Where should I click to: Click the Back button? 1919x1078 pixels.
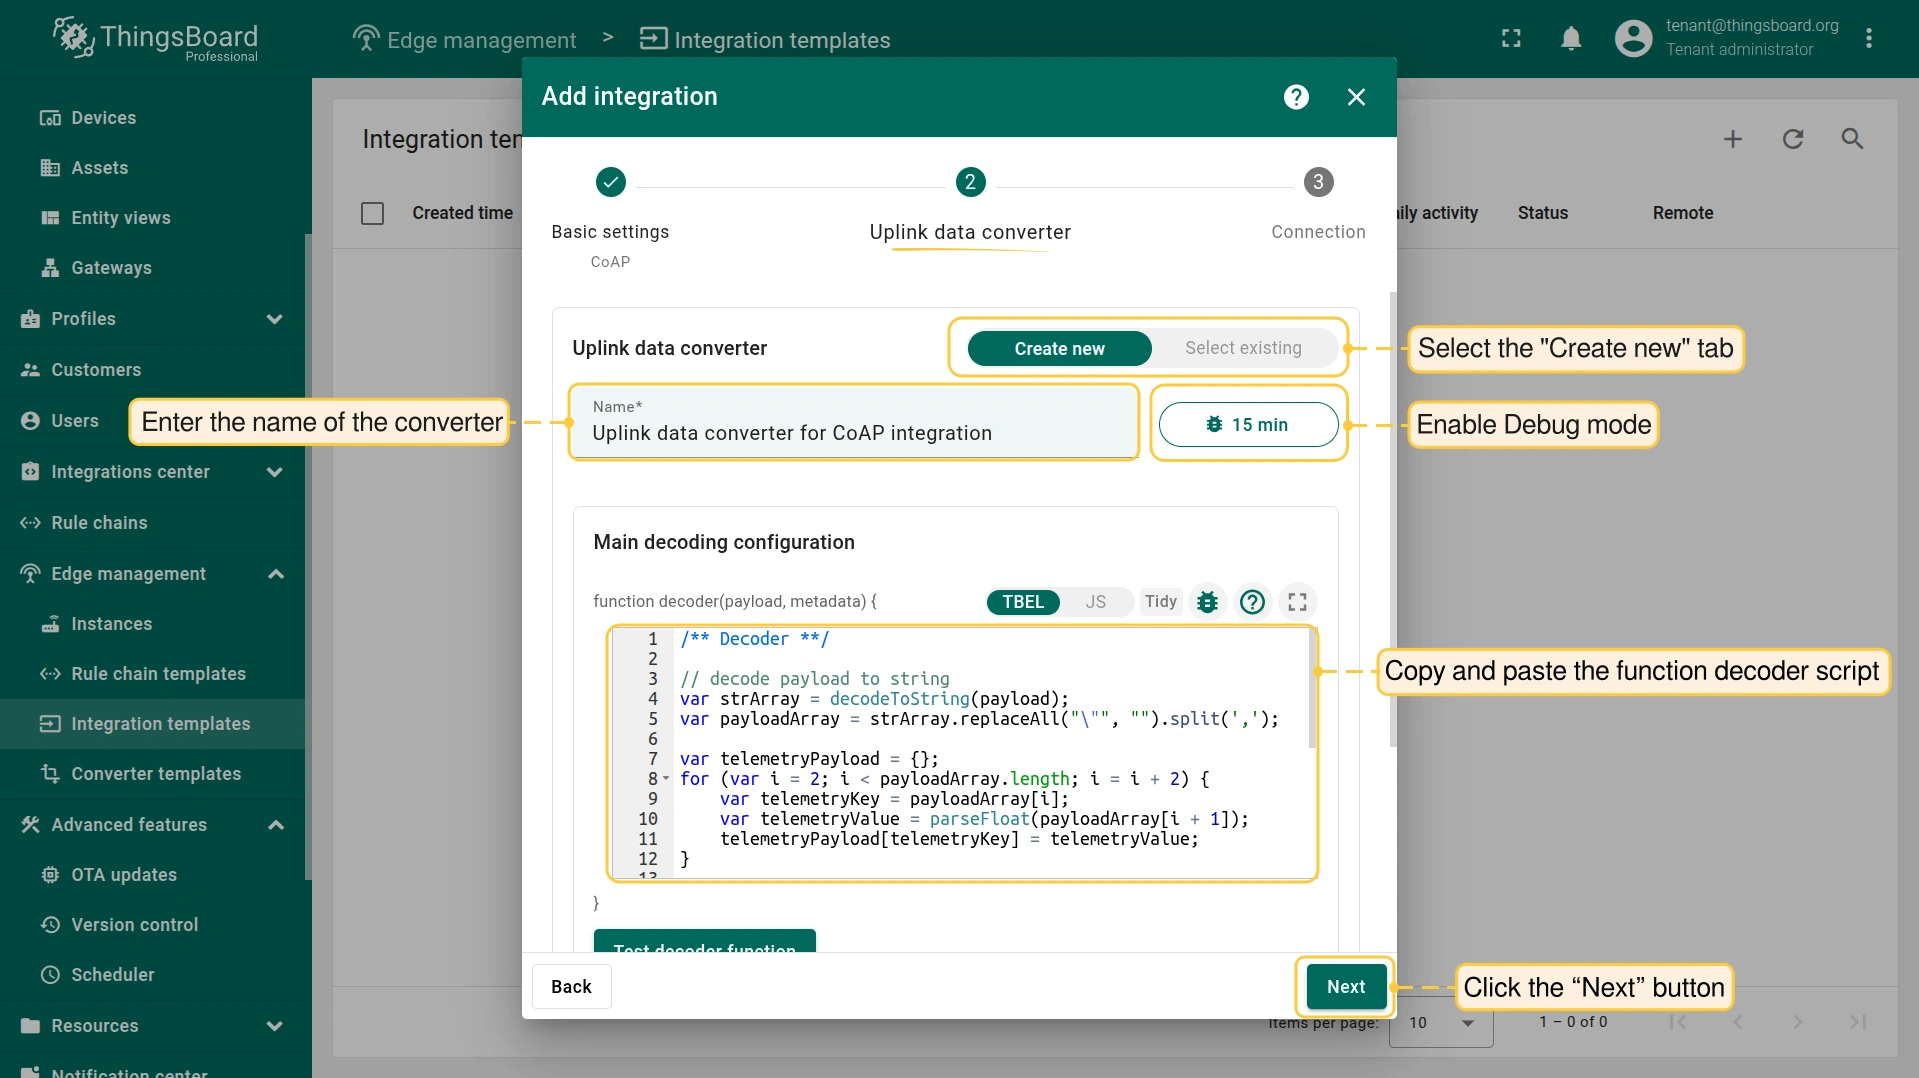(x=571, y=987)
